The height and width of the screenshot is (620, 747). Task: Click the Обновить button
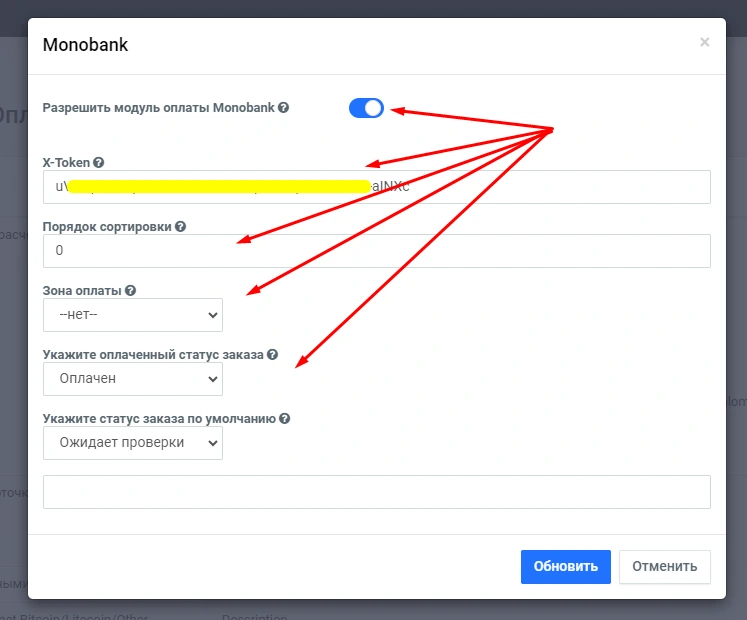[x=565, y=566]
